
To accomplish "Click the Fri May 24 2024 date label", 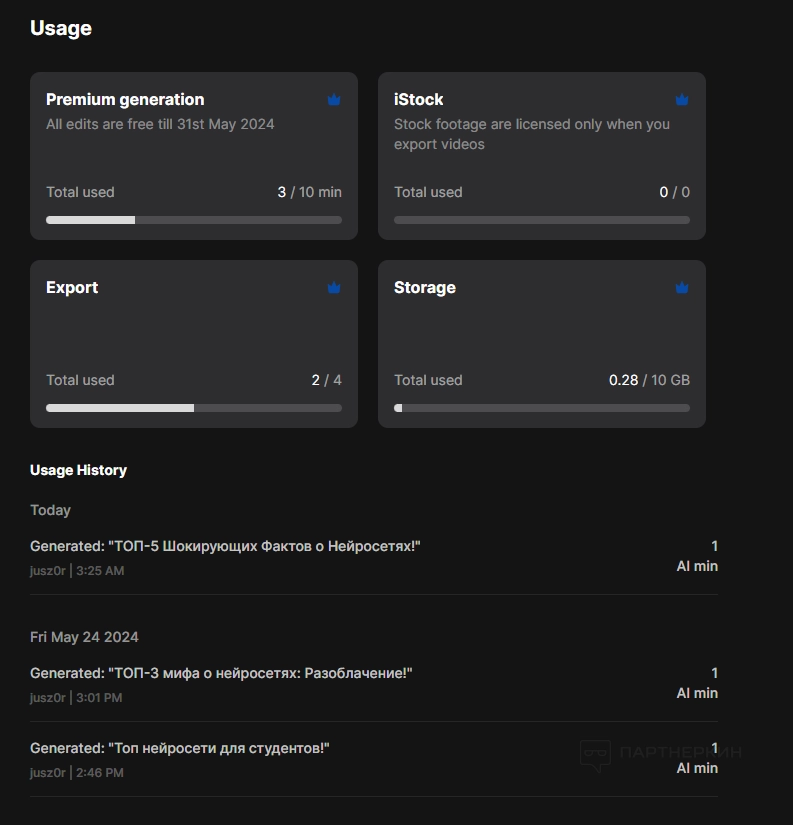I will (84, 637).
